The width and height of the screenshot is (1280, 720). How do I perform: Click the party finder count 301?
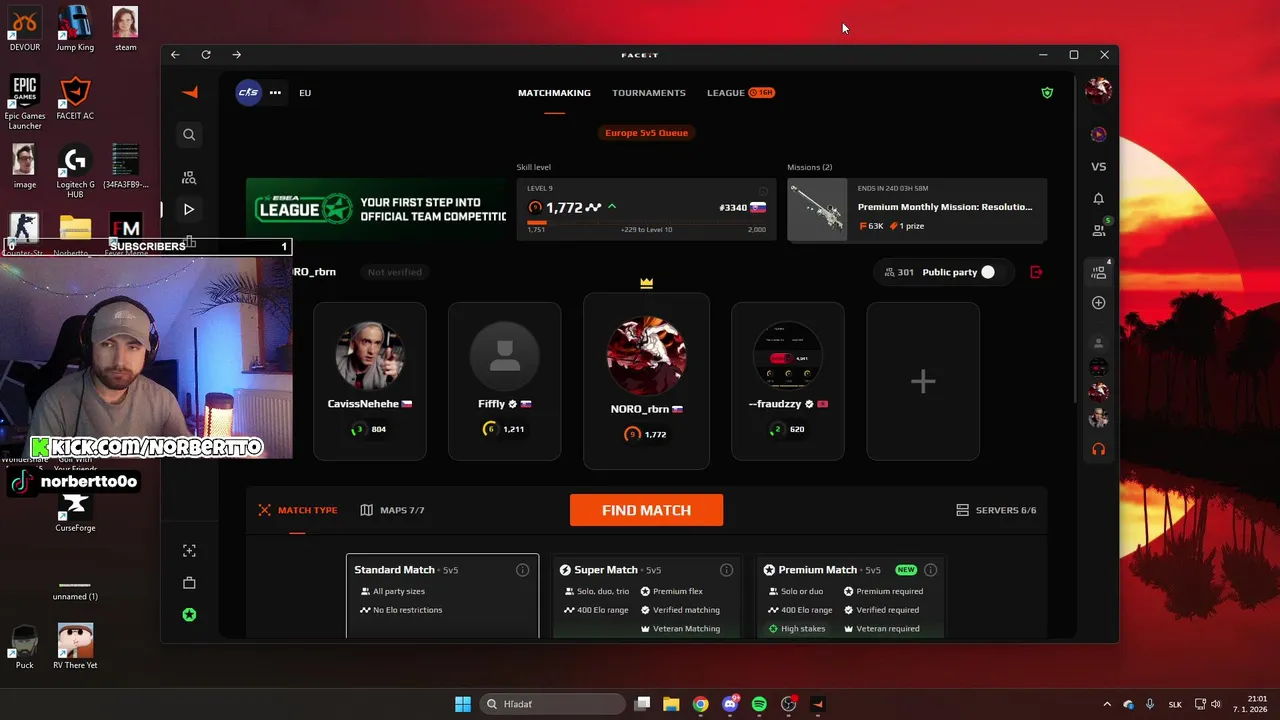tap(898, 272)
